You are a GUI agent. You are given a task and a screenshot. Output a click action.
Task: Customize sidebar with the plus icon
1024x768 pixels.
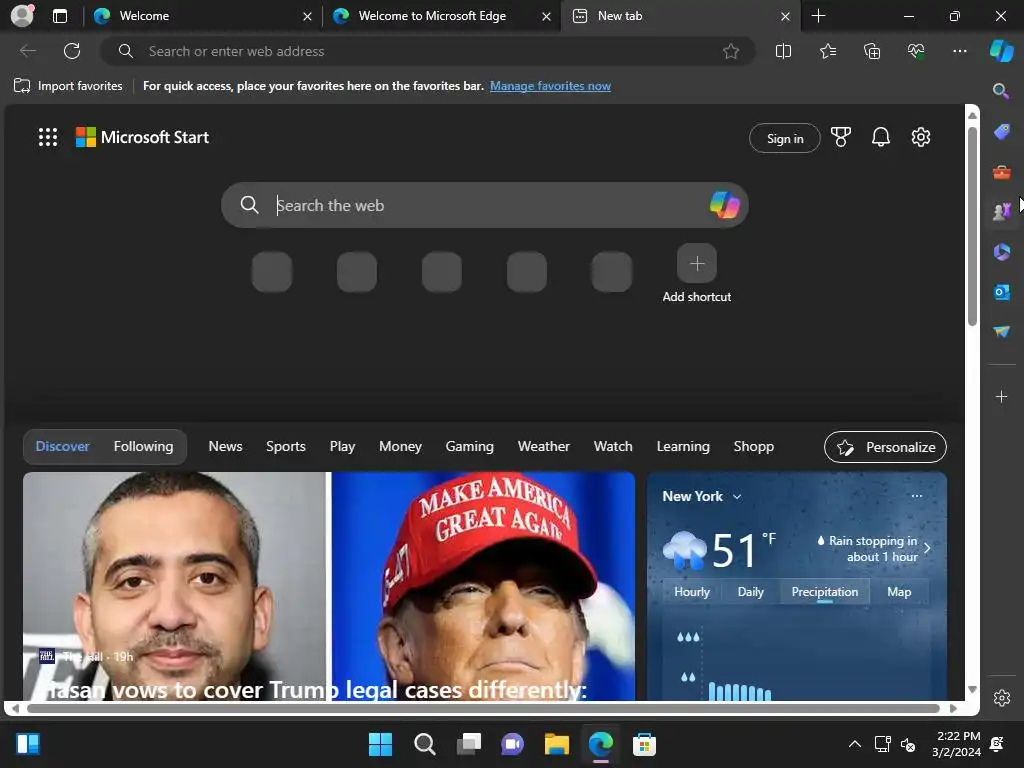[1001, 396]
